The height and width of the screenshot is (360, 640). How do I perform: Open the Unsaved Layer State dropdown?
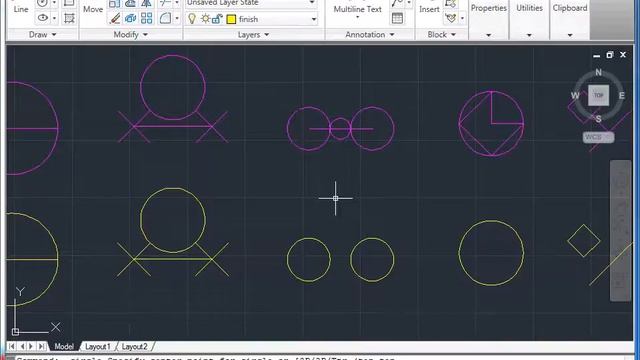(312, 3)
